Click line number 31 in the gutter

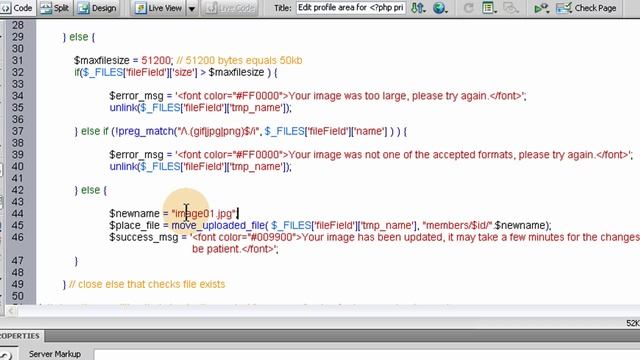pyautogui.click(x=18, y=60)
